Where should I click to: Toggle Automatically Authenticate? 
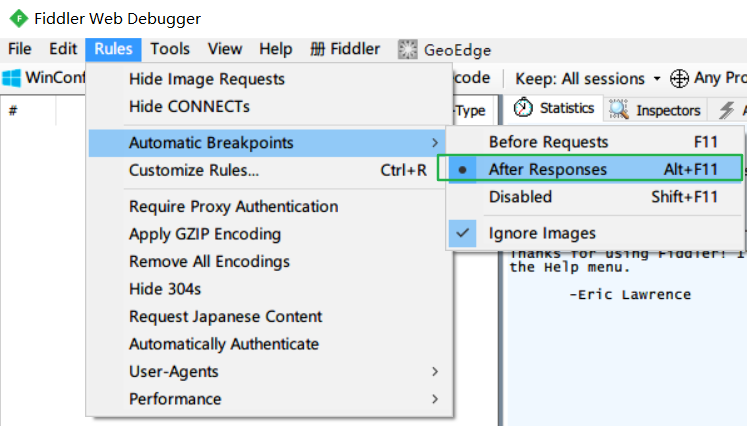(269, 344)
